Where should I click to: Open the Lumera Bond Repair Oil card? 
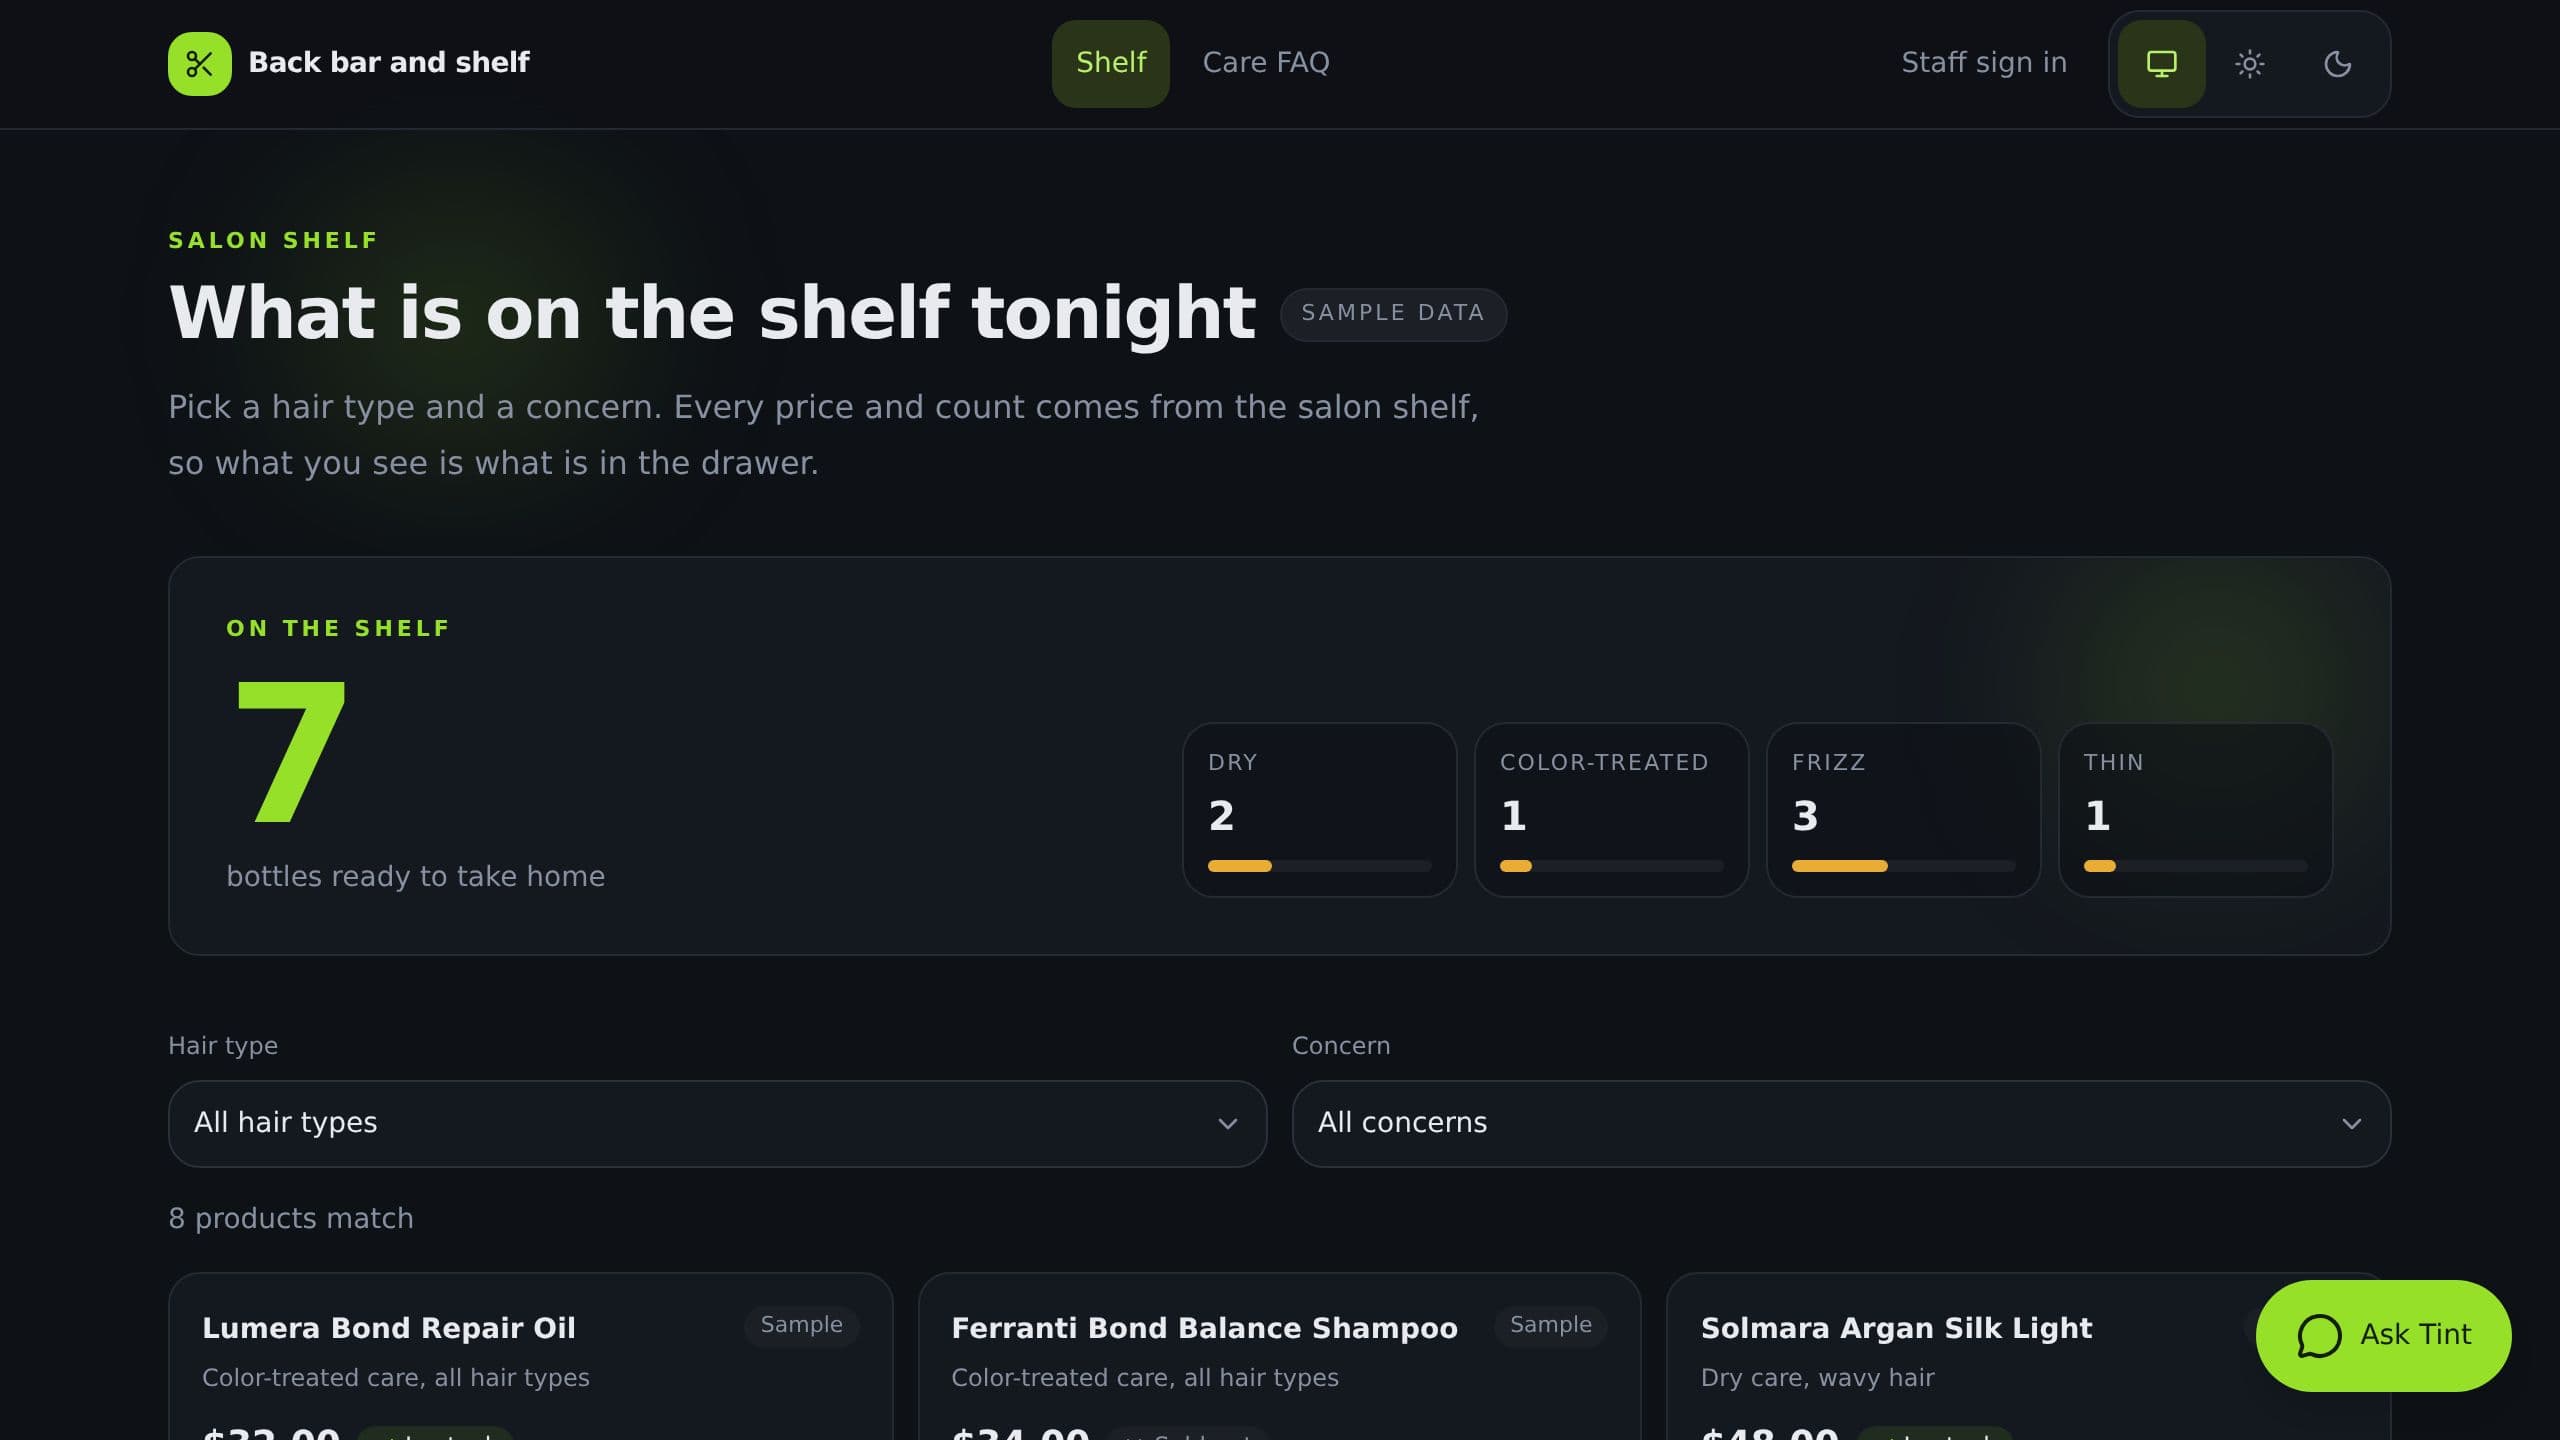[x=530, y=1356]
